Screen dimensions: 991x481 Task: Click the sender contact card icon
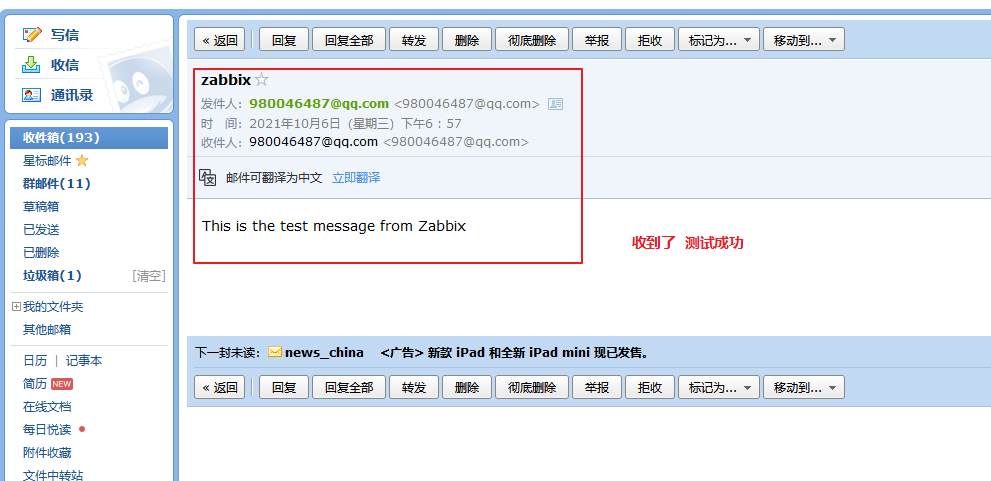(x=556, y=104)
